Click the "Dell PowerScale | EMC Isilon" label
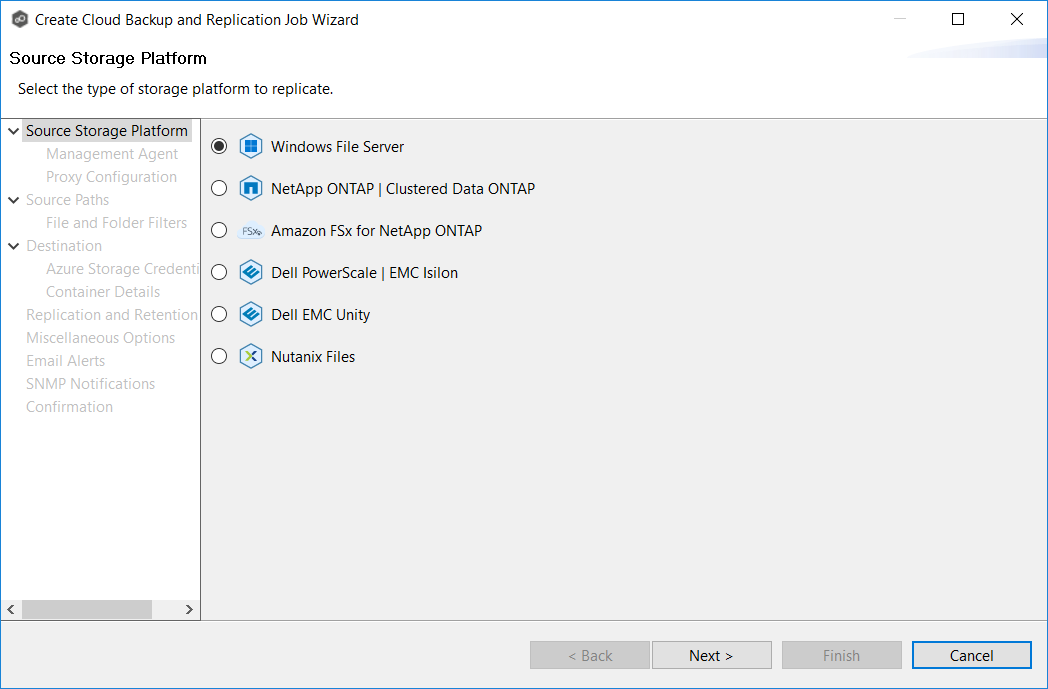 [364, 273]
